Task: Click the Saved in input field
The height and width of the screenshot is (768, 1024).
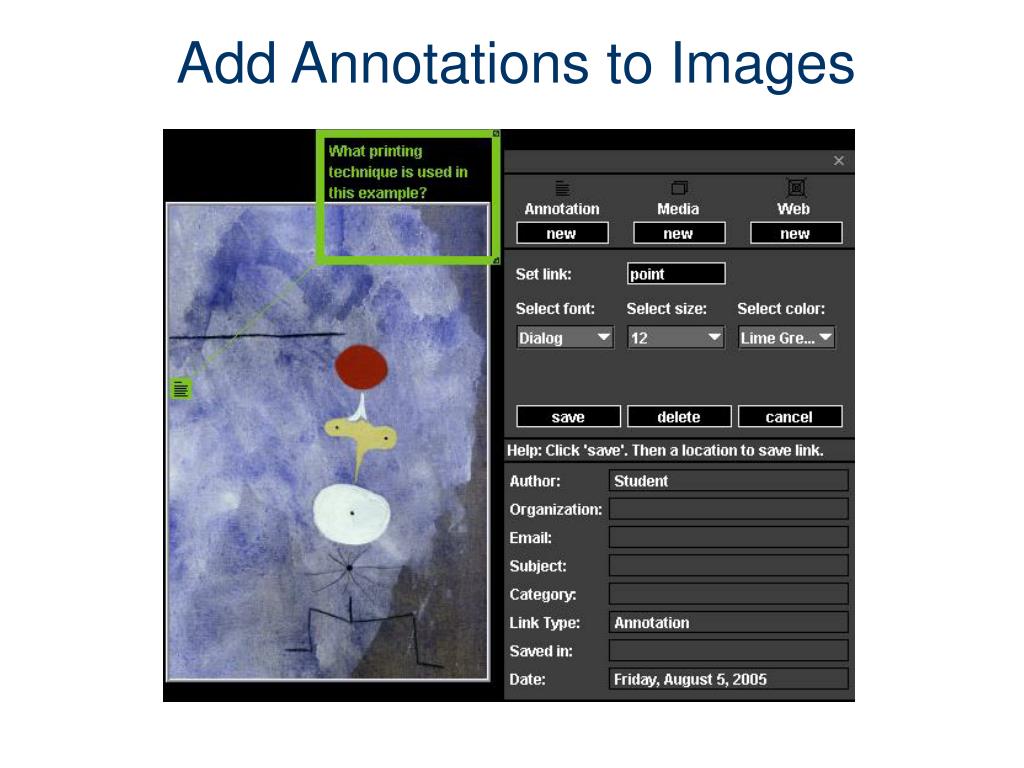Action: coord(729,650)
